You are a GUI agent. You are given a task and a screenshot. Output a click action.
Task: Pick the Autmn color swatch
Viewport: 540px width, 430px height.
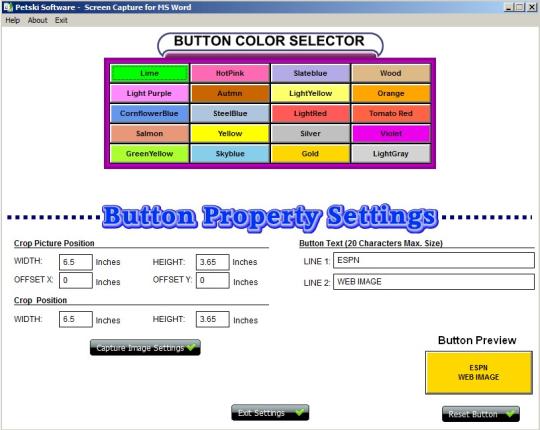[230, 93]
